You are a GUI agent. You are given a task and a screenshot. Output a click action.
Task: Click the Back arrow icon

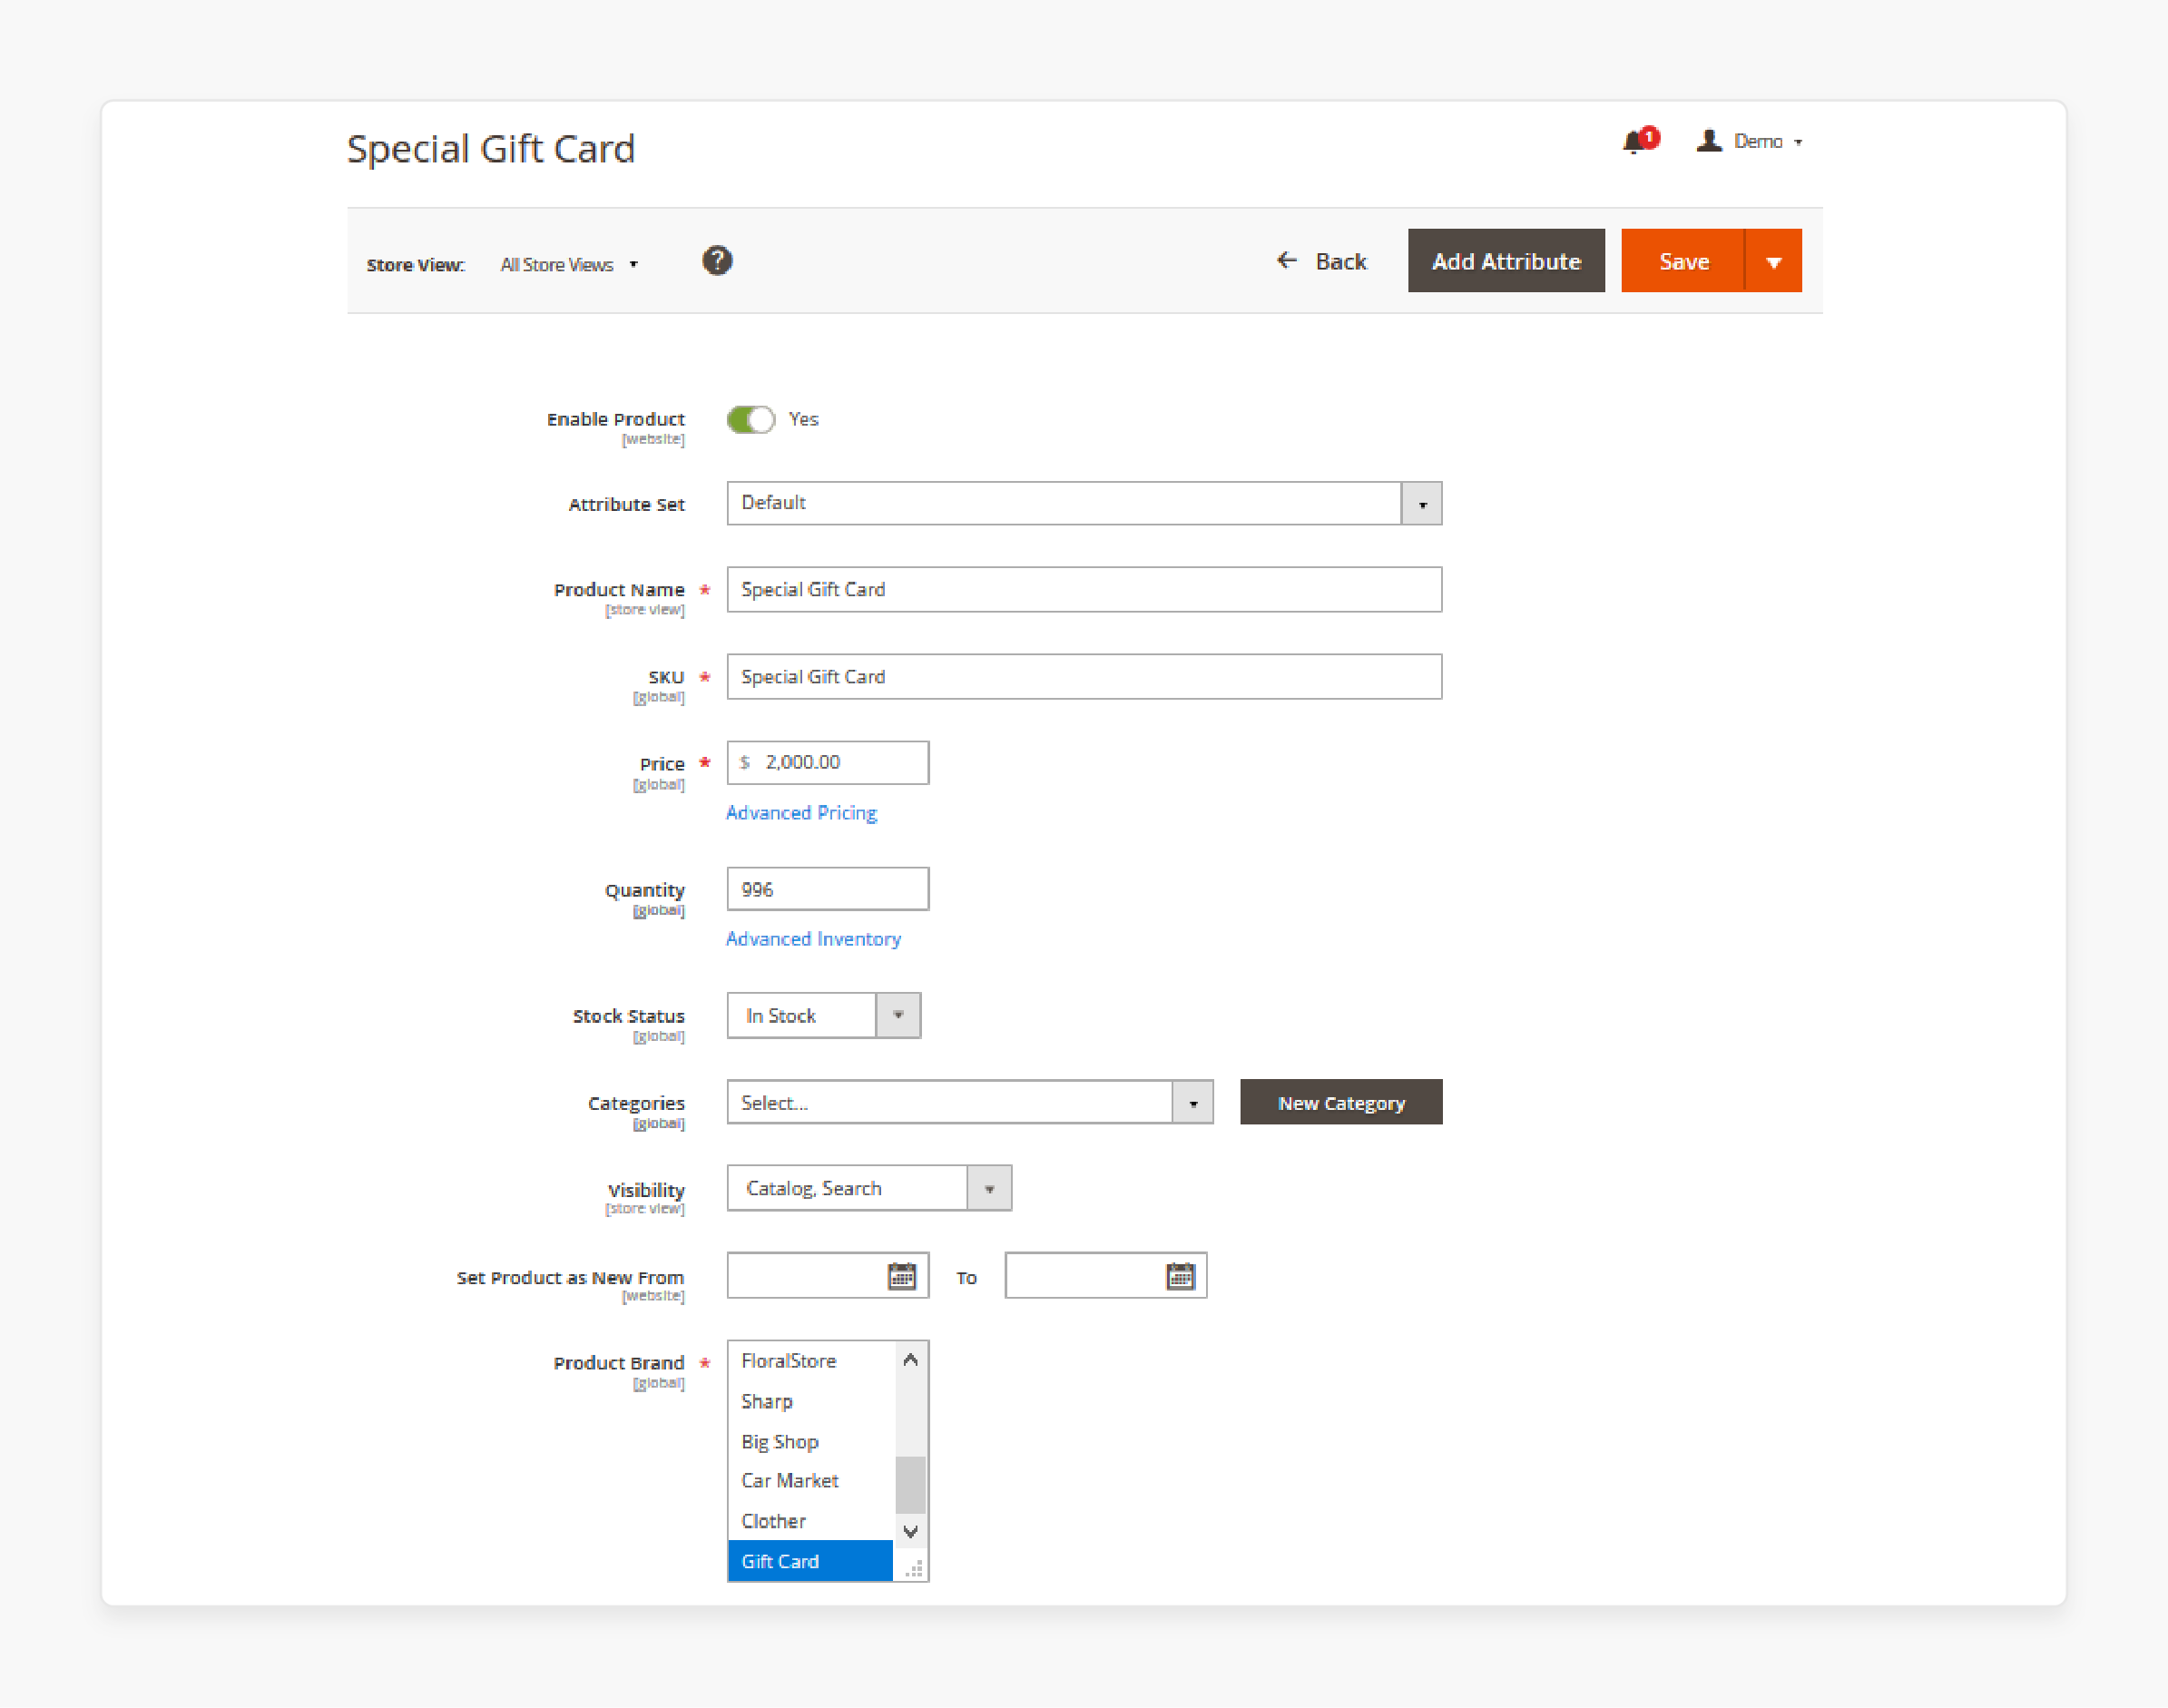(x=1287, y=261)
